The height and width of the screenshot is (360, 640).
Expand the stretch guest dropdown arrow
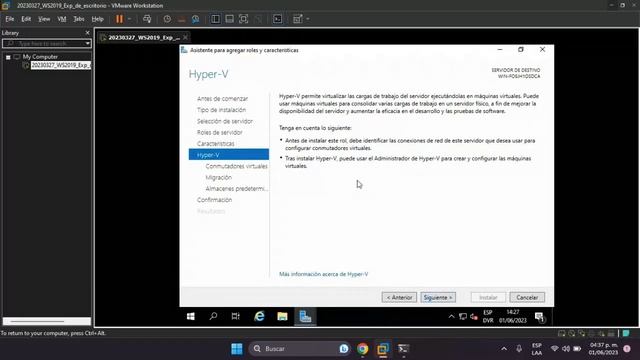click(x=308, y=19)
